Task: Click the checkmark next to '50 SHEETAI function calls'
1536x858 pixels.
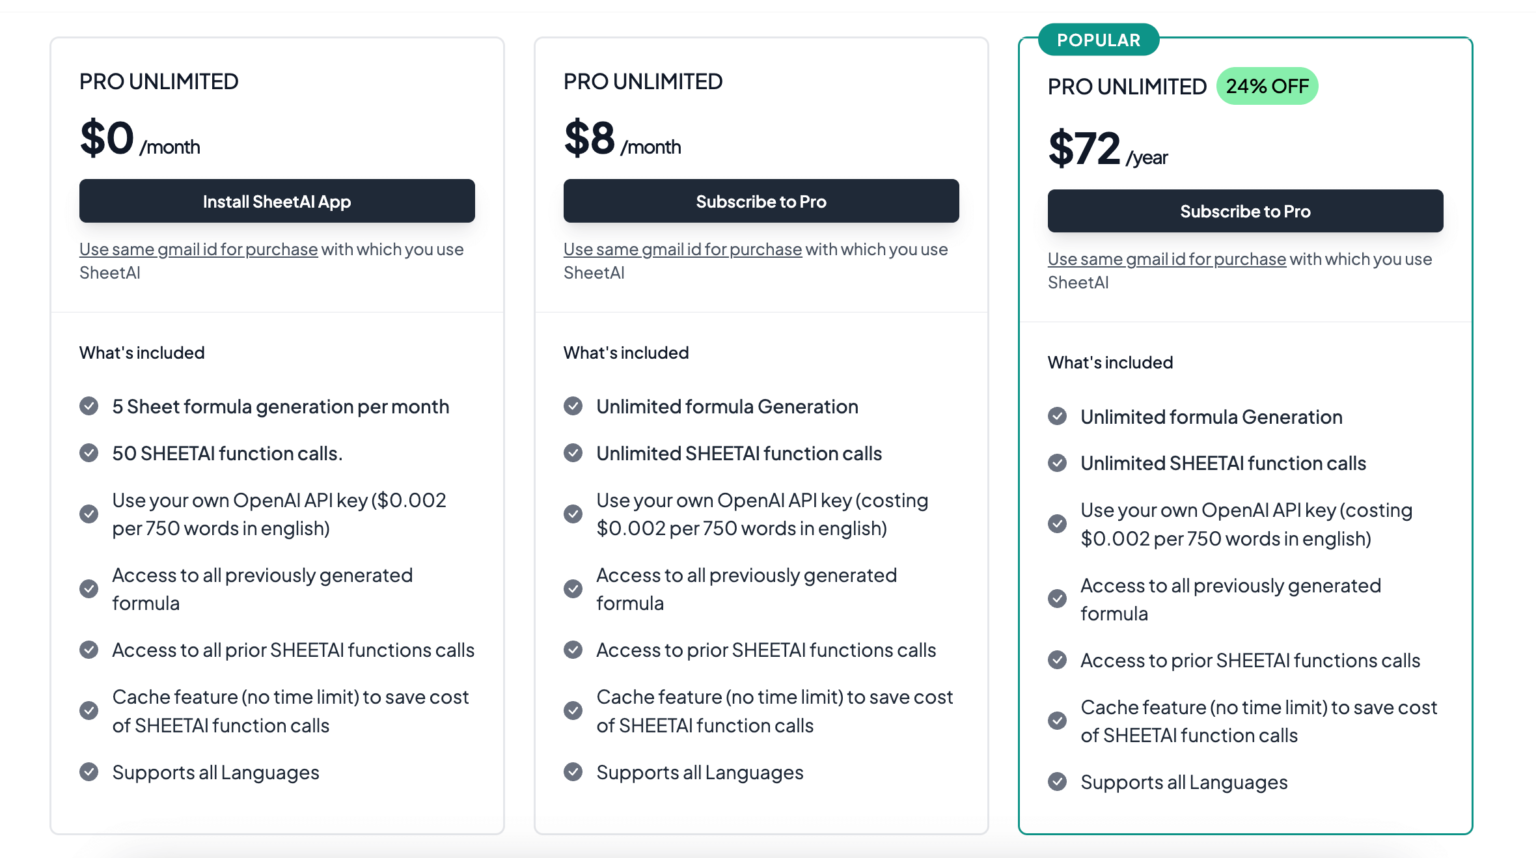Action: pos(88,453)
